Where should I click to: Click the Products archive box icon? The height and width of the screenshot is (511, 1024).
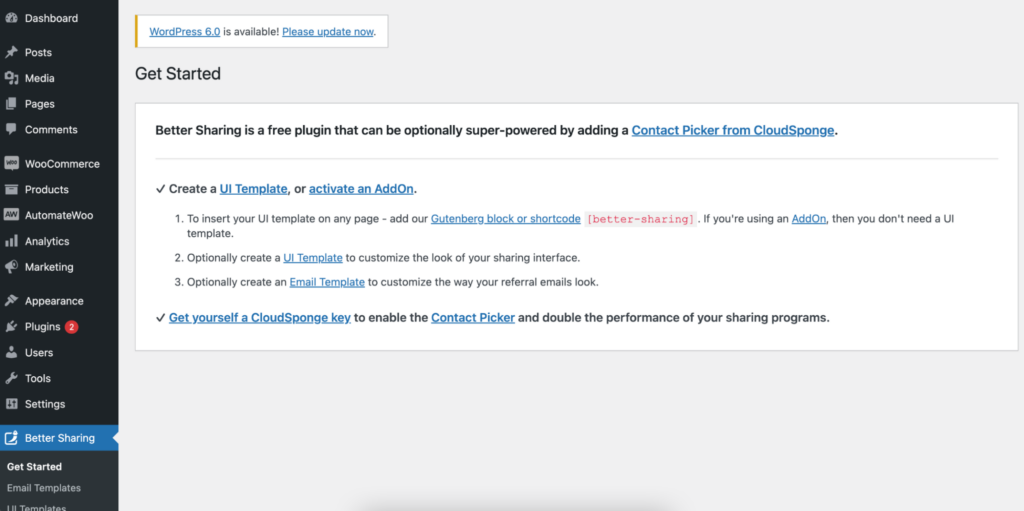[11, 190]
